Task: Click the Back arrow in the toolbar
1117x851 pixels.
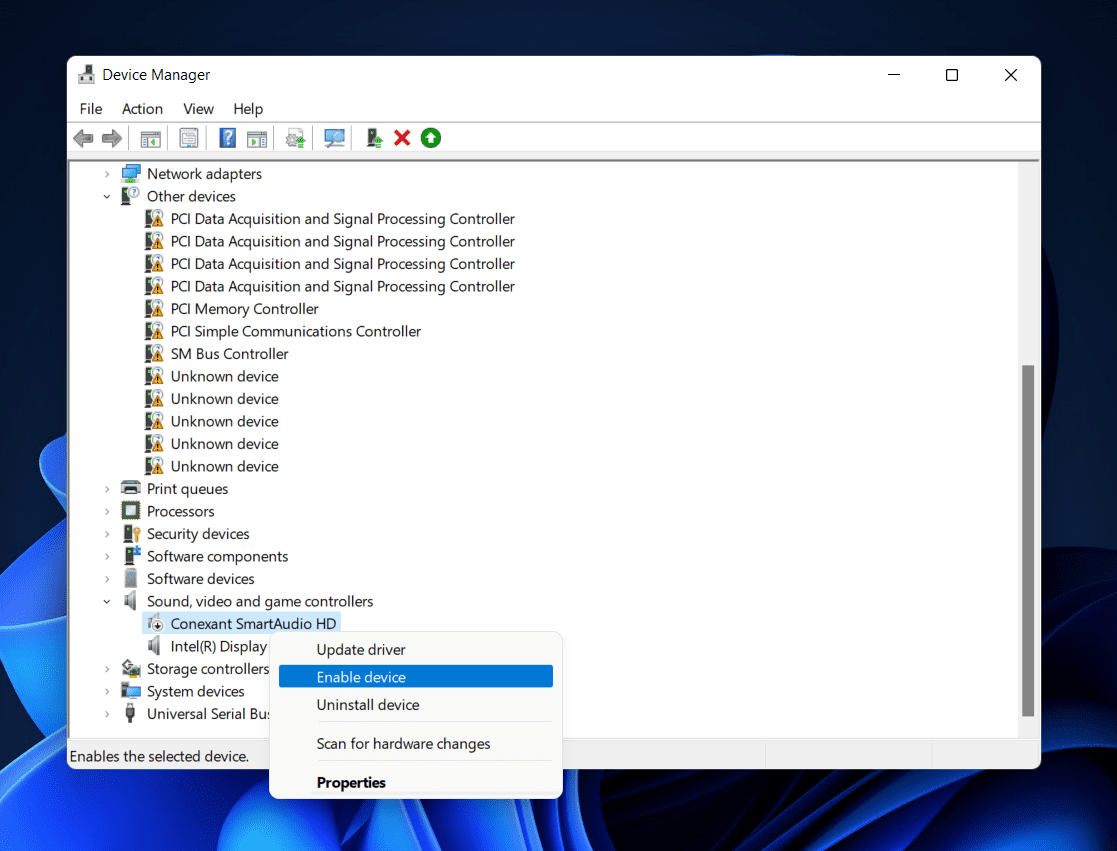Action: (84, 138)
